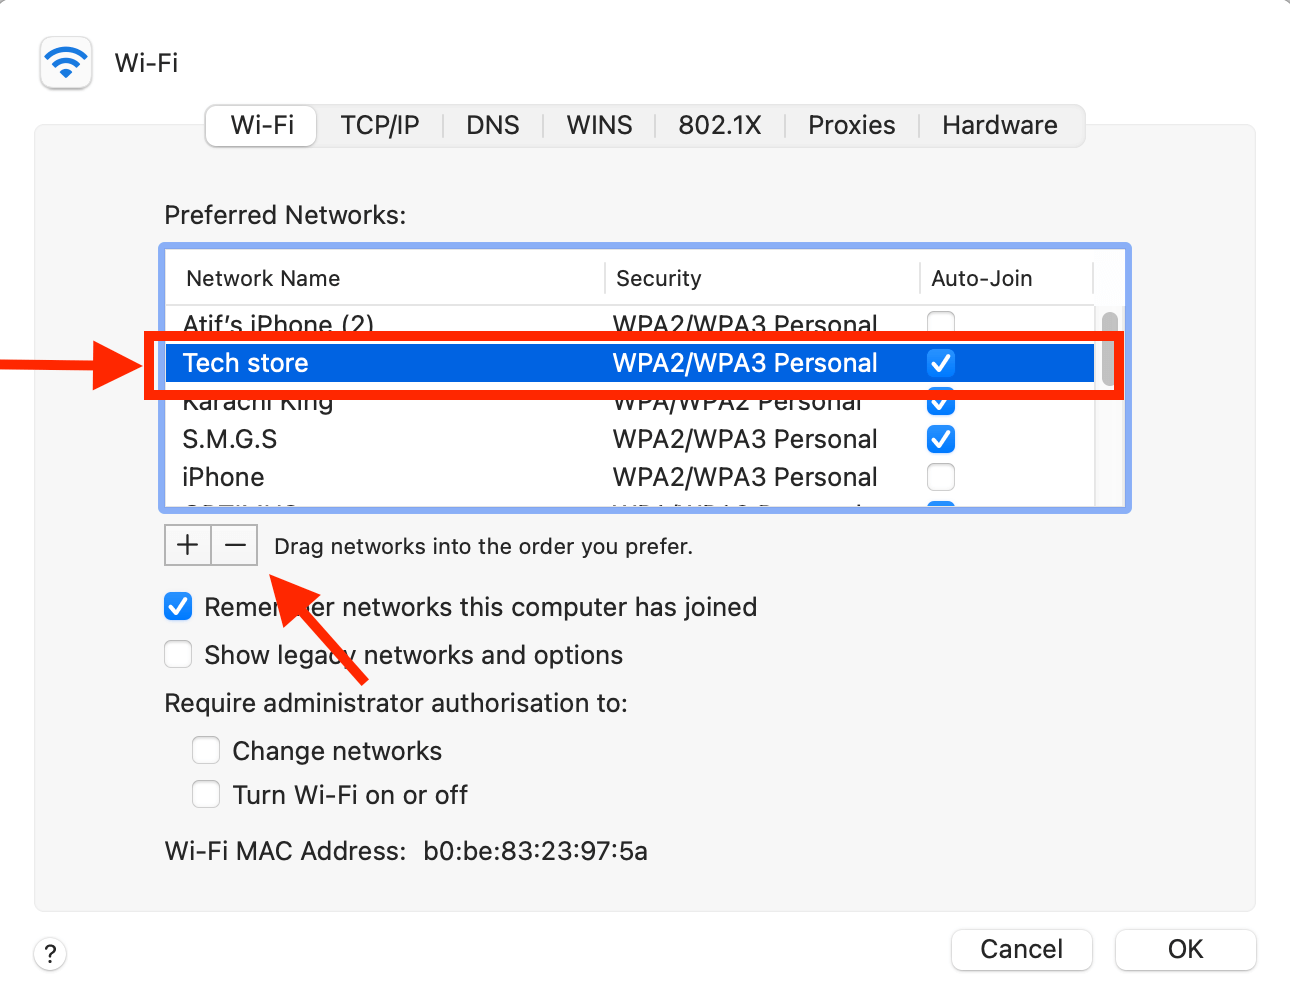Select the S.M.G.S network row

[x=400, y=439]
